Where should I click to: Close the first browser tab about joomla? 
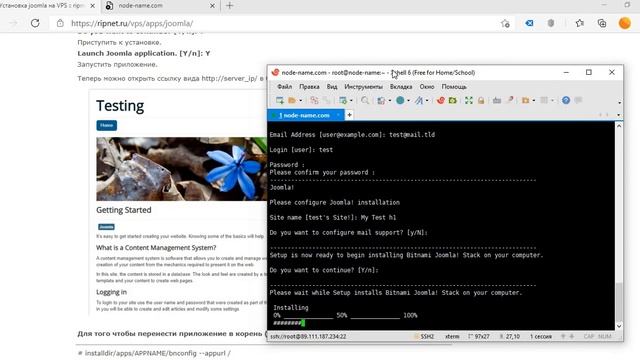(93, 6)
